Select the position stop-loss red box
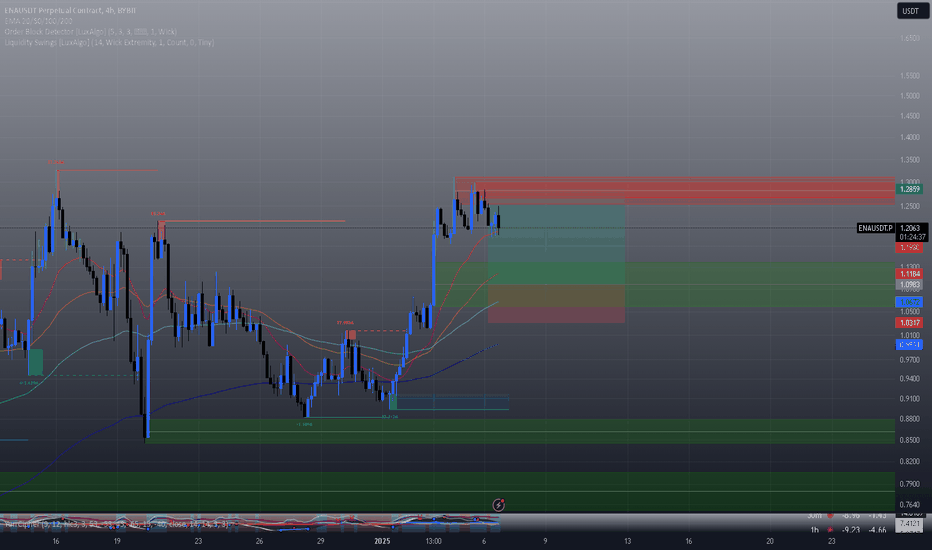 556,303
